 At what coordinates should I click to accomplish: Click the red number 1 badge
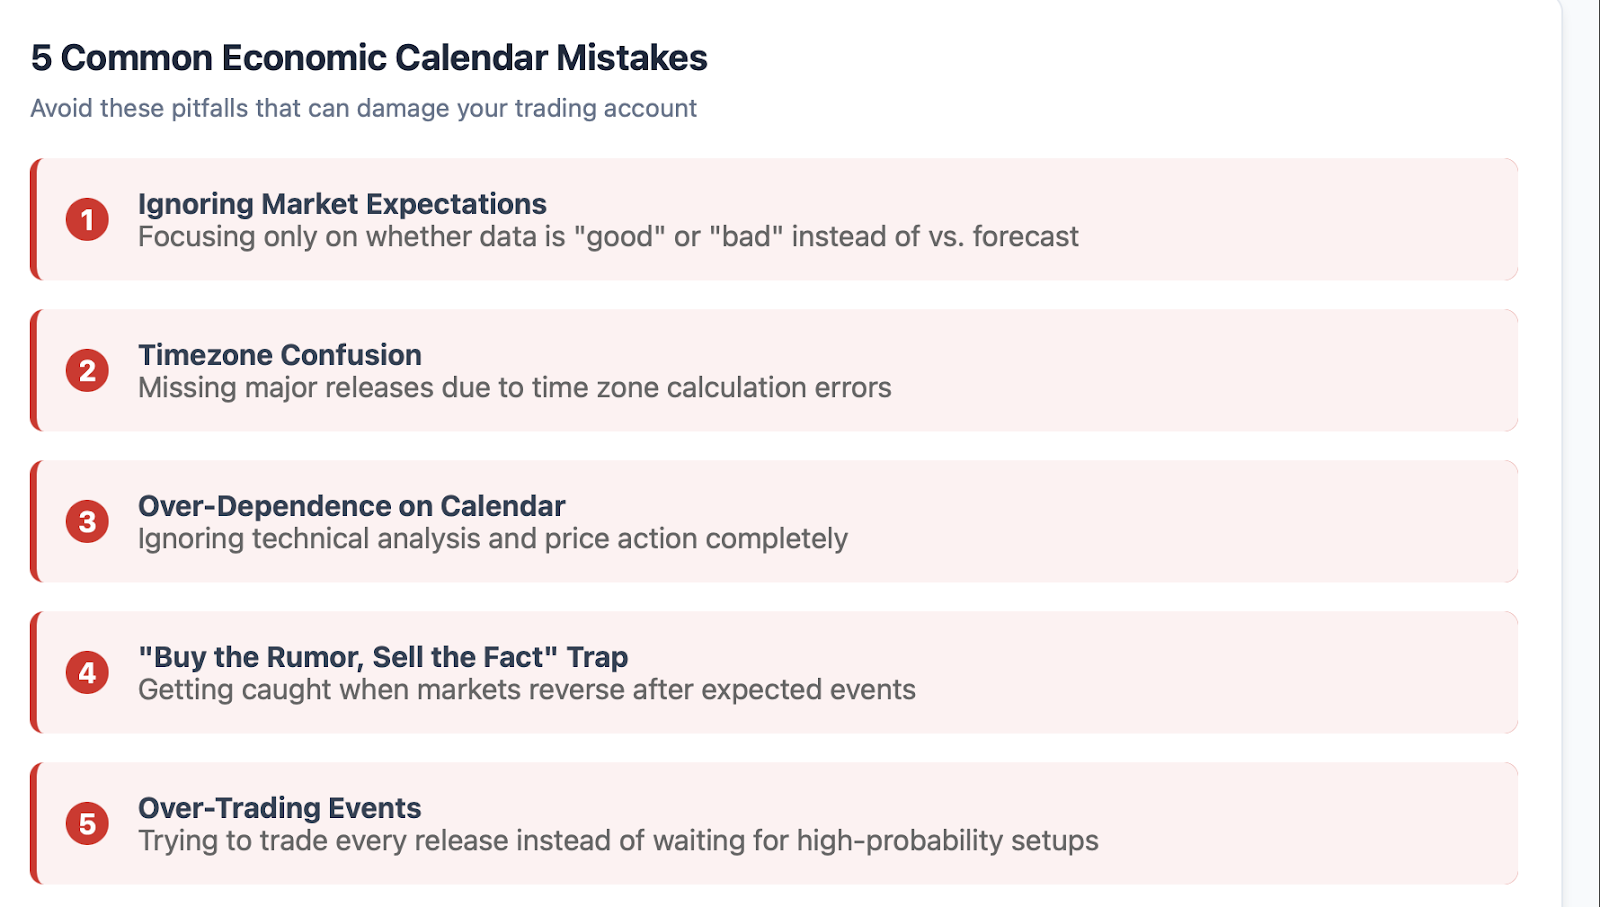(x=87, y=219)
